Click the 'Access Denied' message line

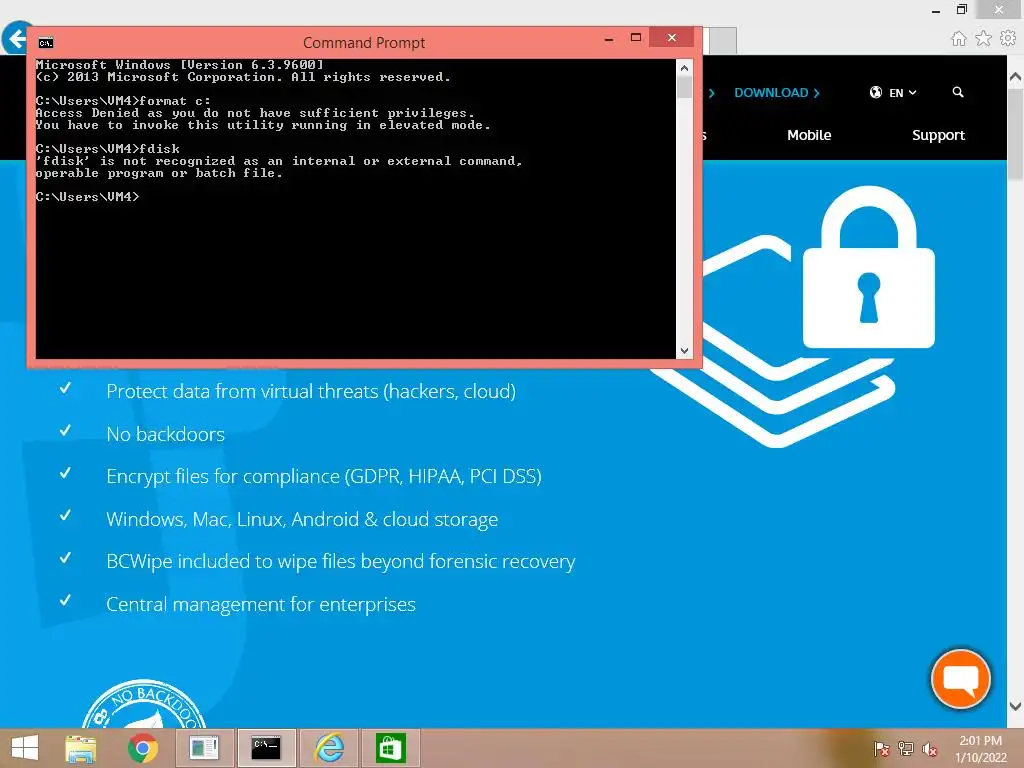[x=255, y=113]
